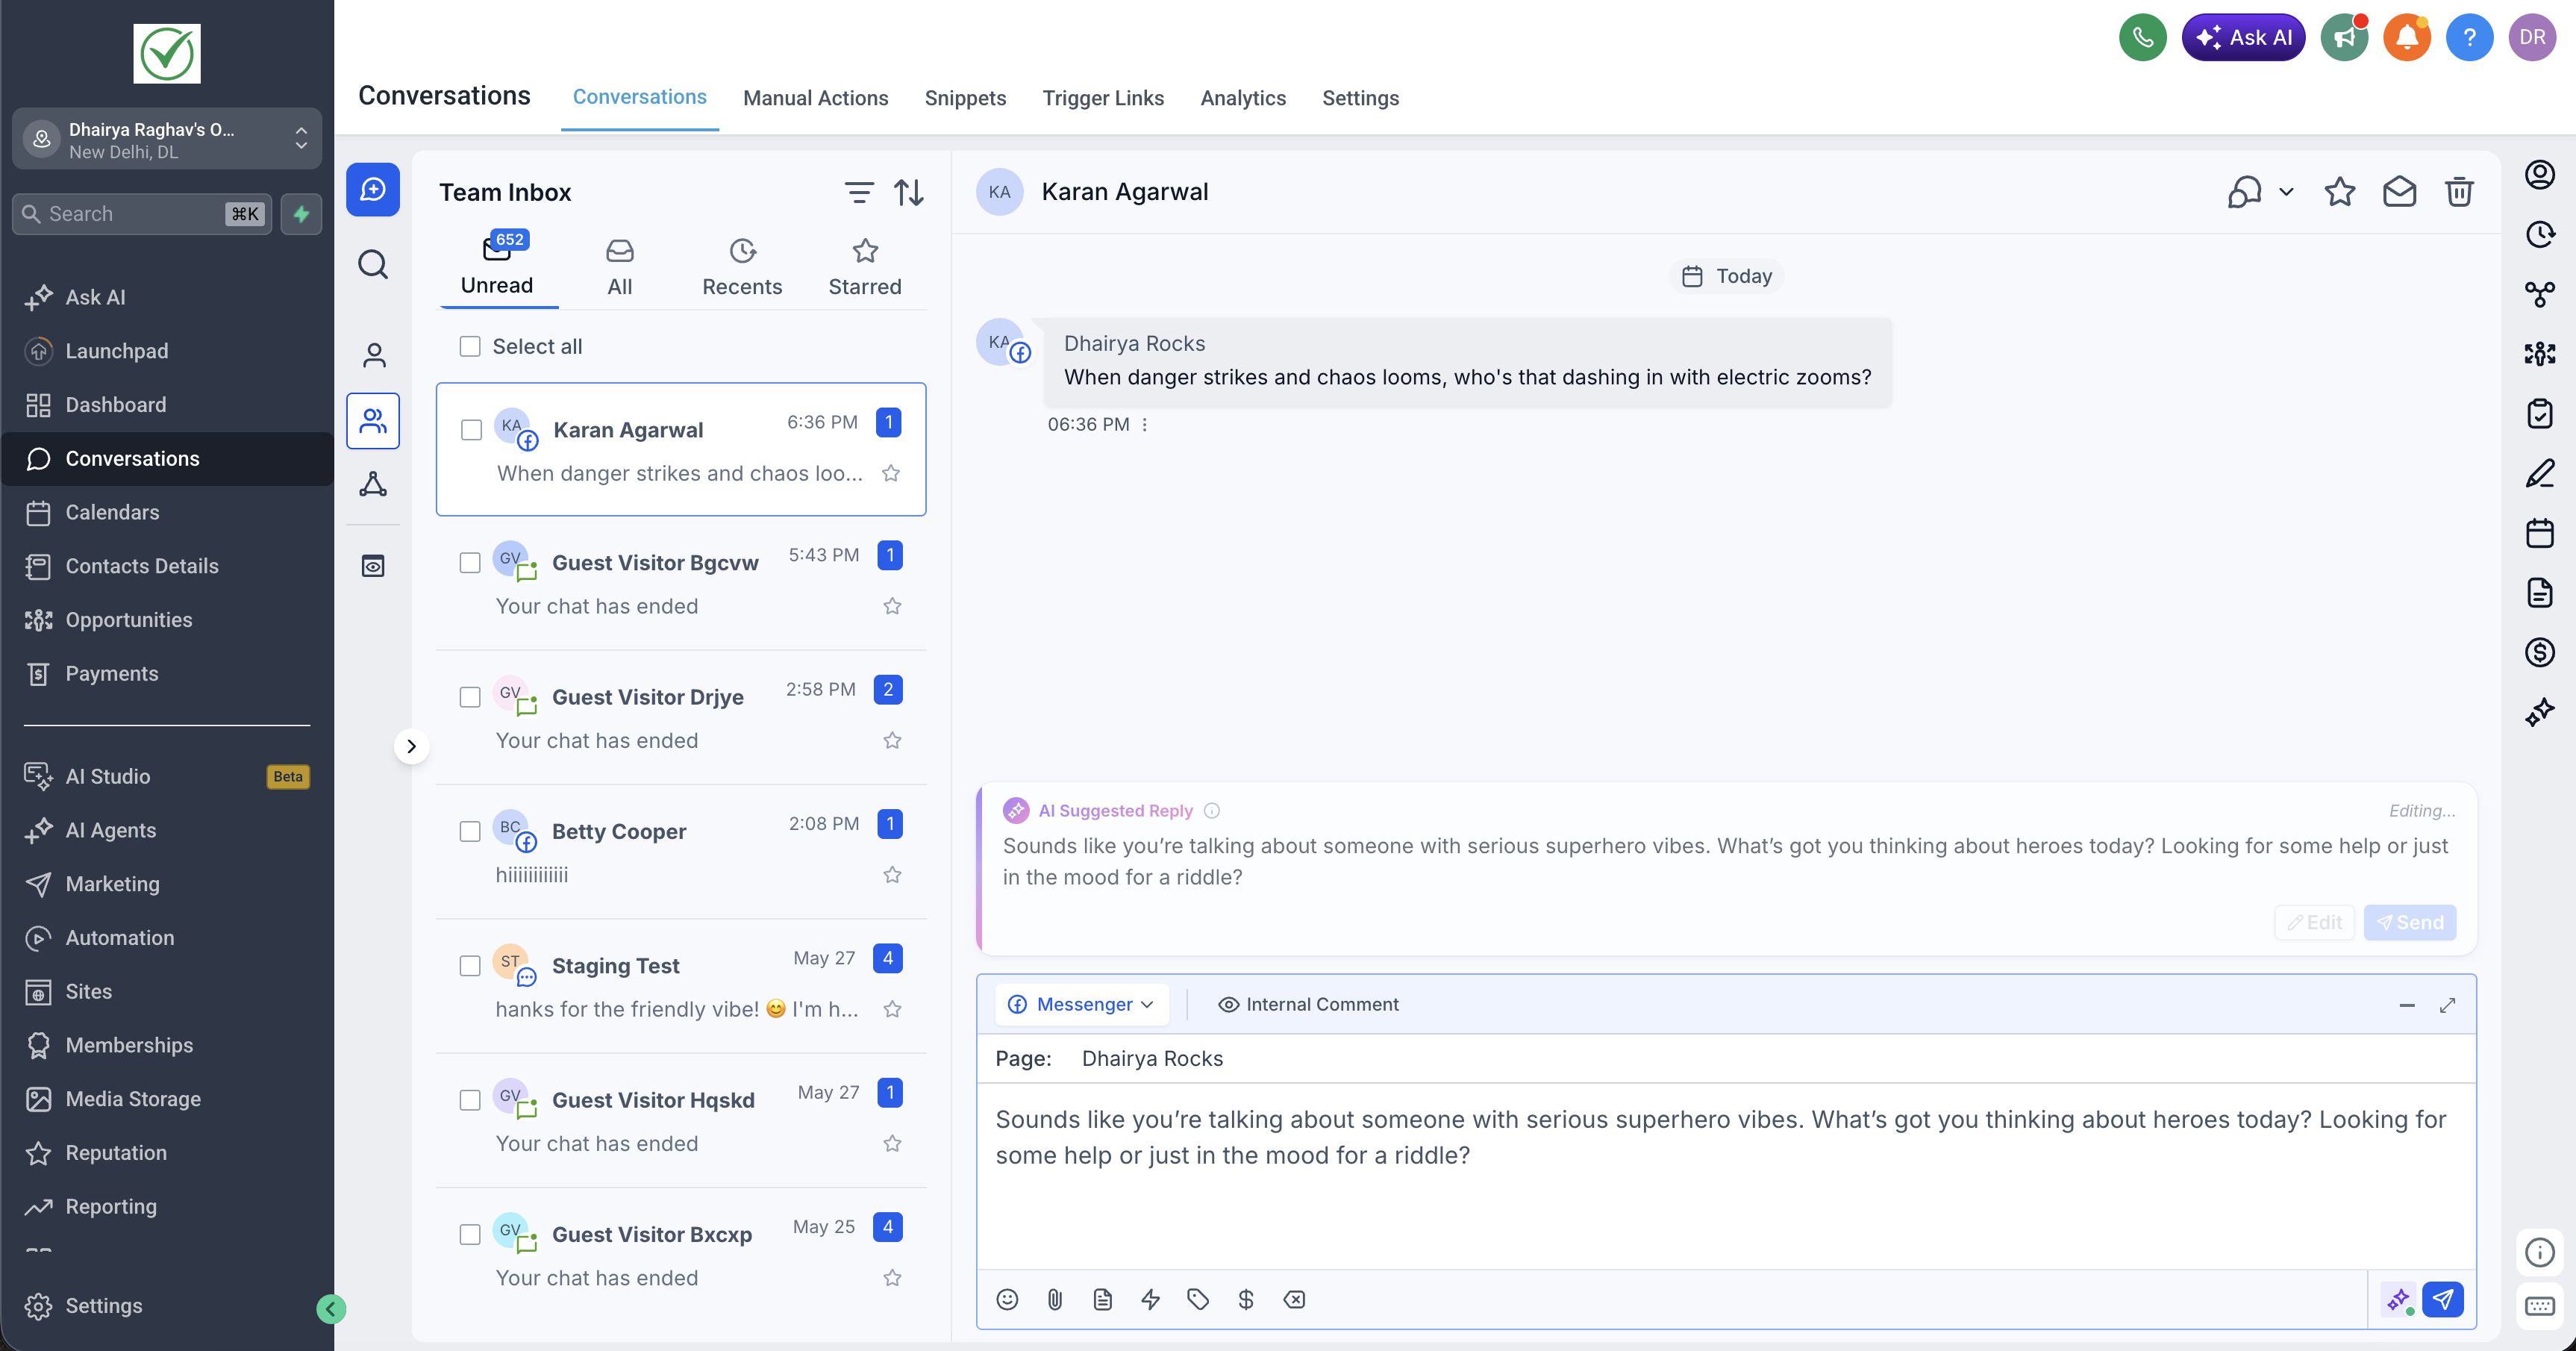Select the Staging Test conversation checkbox
The height and width of the screenshot is (1351, 2576).
pyautogui.click(x=470, y=965)
